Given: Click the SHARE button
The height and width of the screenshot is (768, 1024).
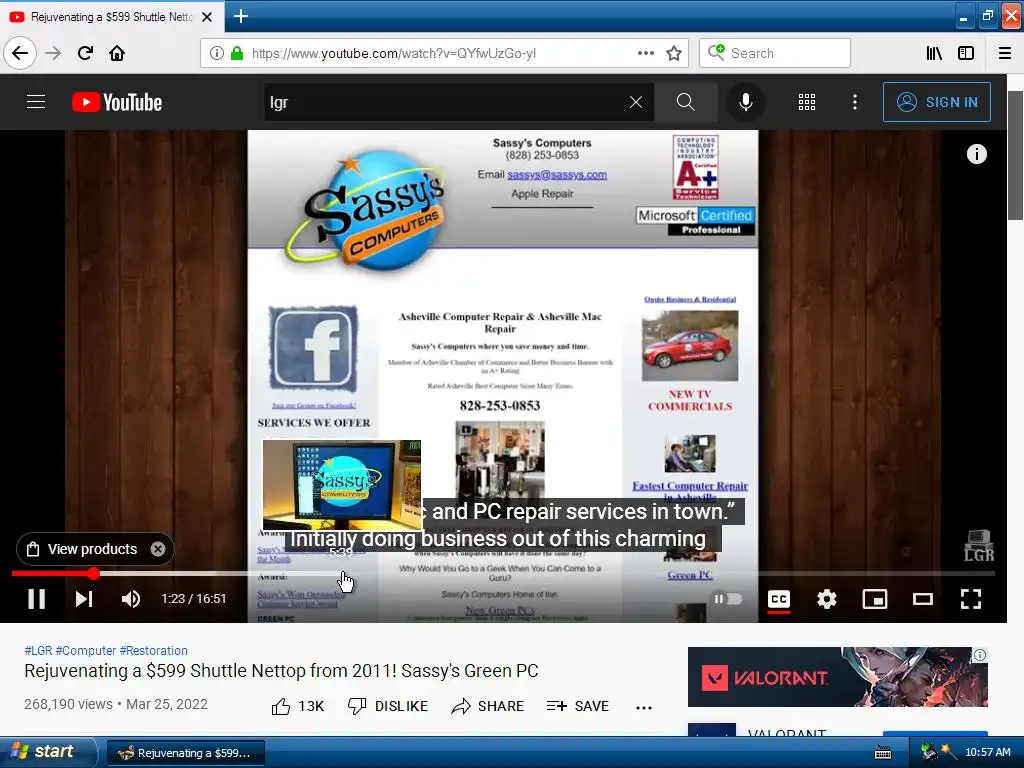Looking at the screenshot, I should (x=488, y=706).
